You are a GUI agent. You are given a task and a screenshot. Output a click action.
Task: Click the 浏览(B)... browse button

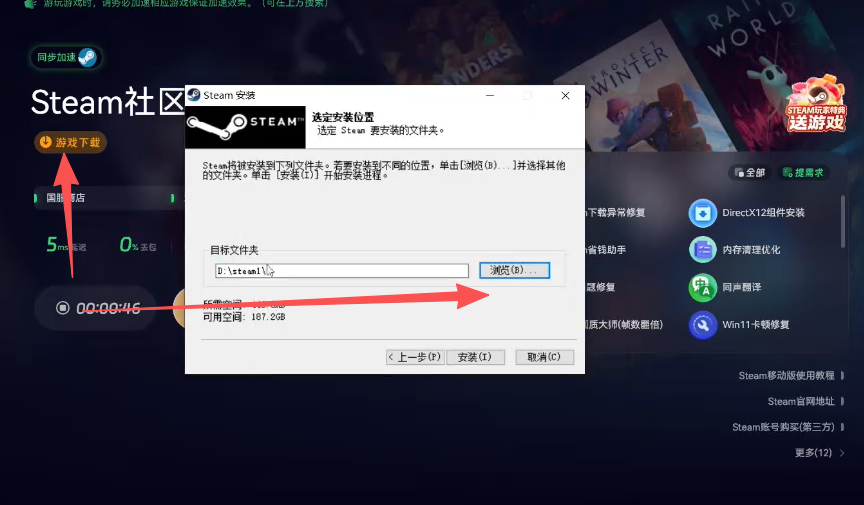pyautogui.click(x=514, y=271)
